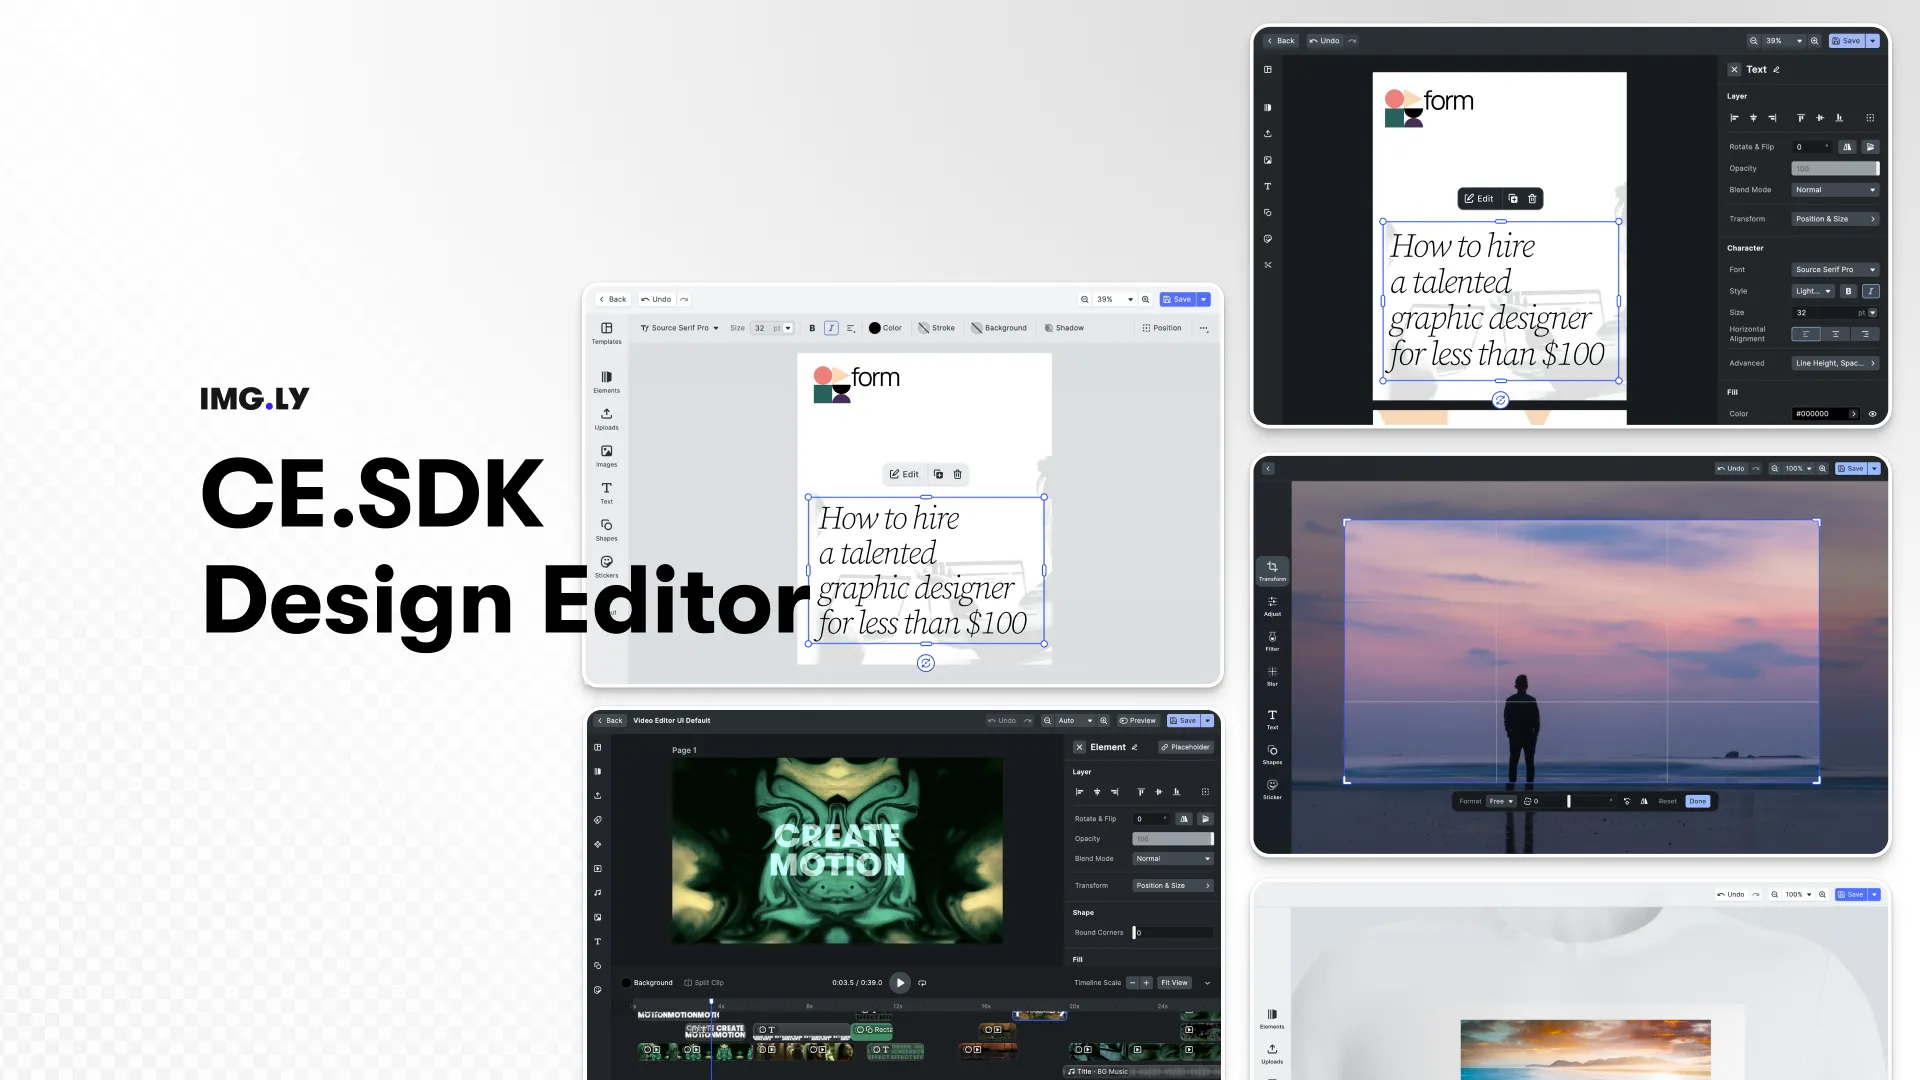Click play button in the video editor timeline
Viewport: 1920px width, 1080px height.
pos(900,983)
